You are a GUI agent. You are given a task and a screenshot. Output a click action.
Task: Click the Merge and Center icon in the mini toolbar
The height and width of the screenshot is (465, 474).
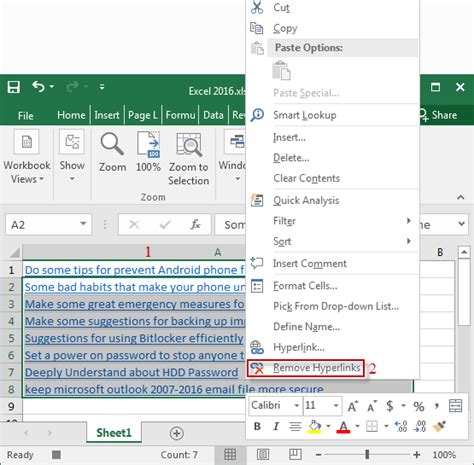click(x=455, y=406)
